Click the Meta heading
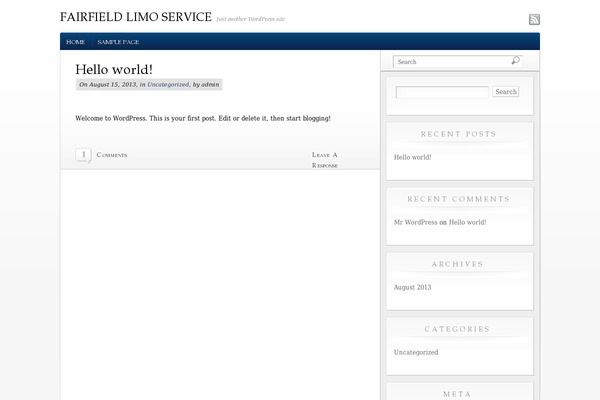The width and height of the screenshot is (600, 400). (457, 394)
